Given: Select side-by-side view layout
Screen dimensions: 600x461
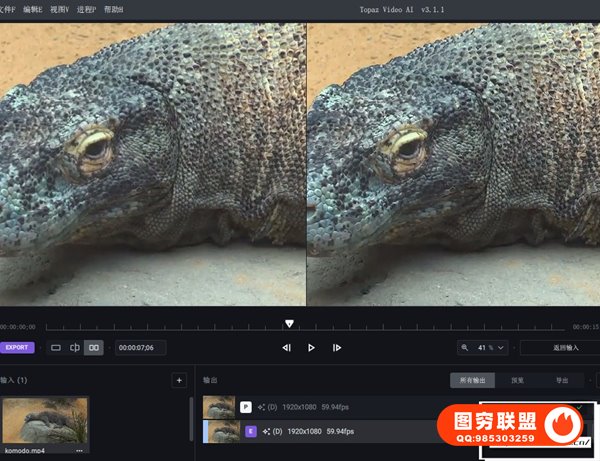Looking at the screenshot, I should tap(94, 347).
